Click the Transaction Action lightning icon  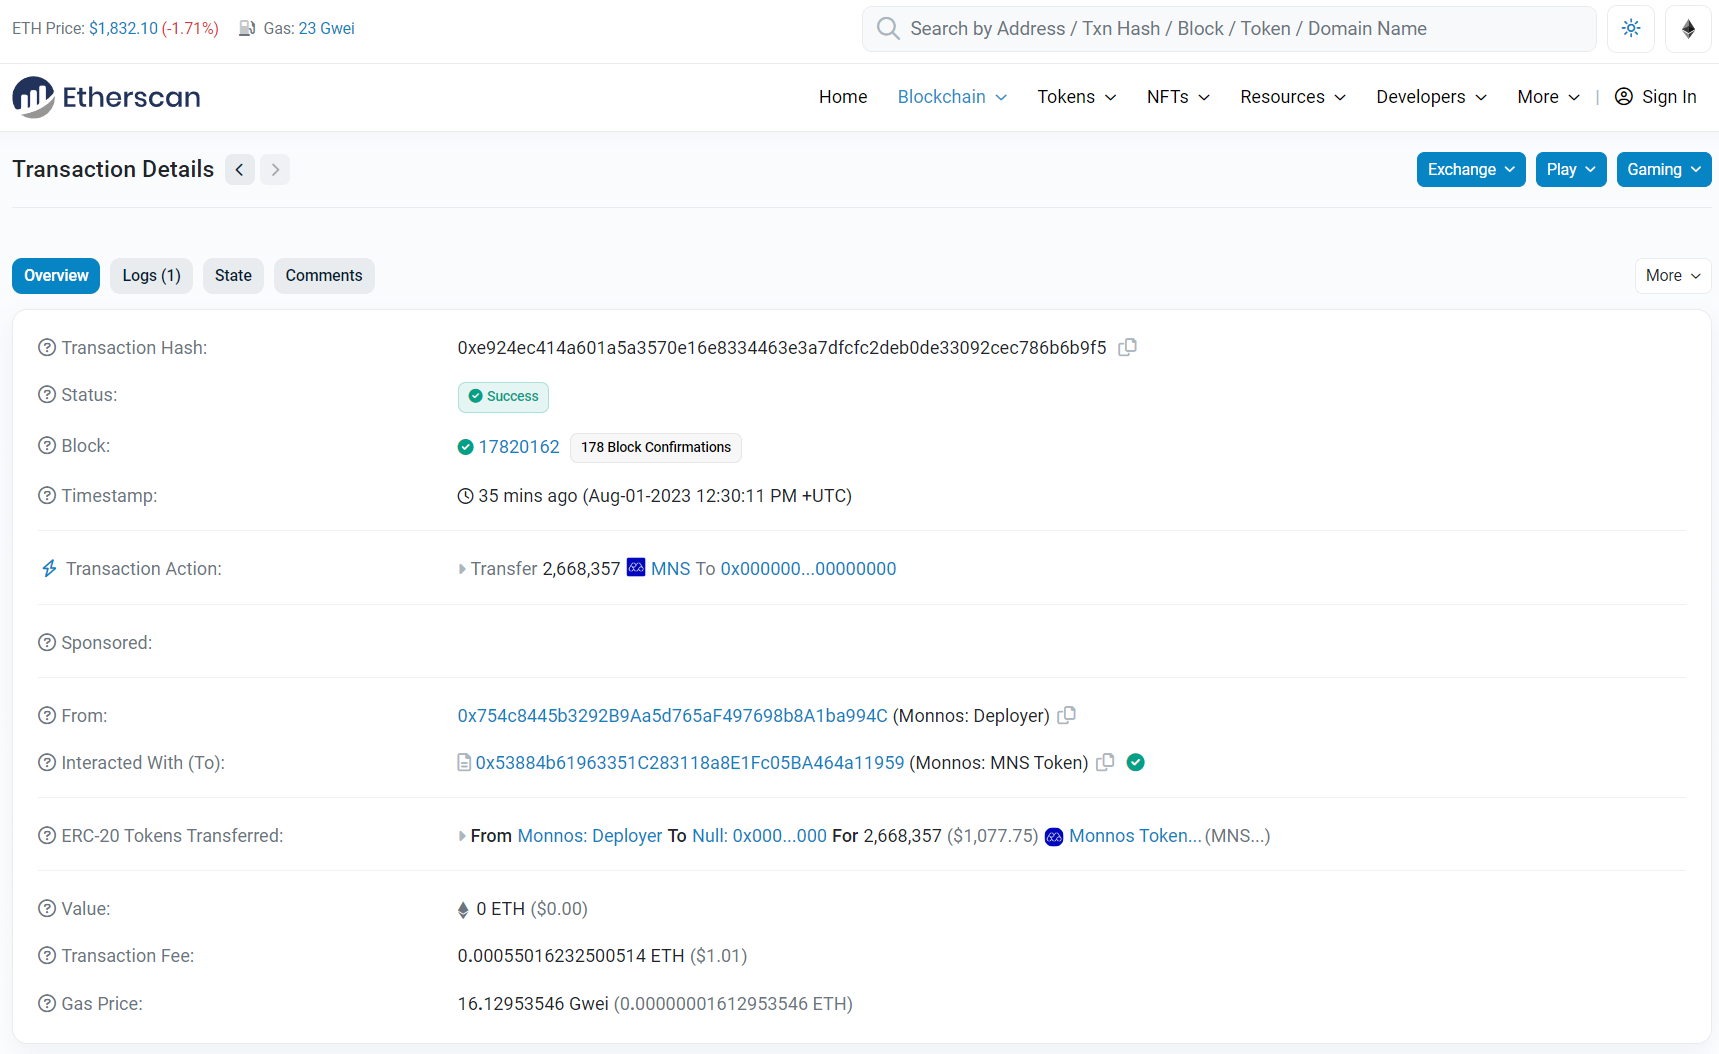(49, 569)
